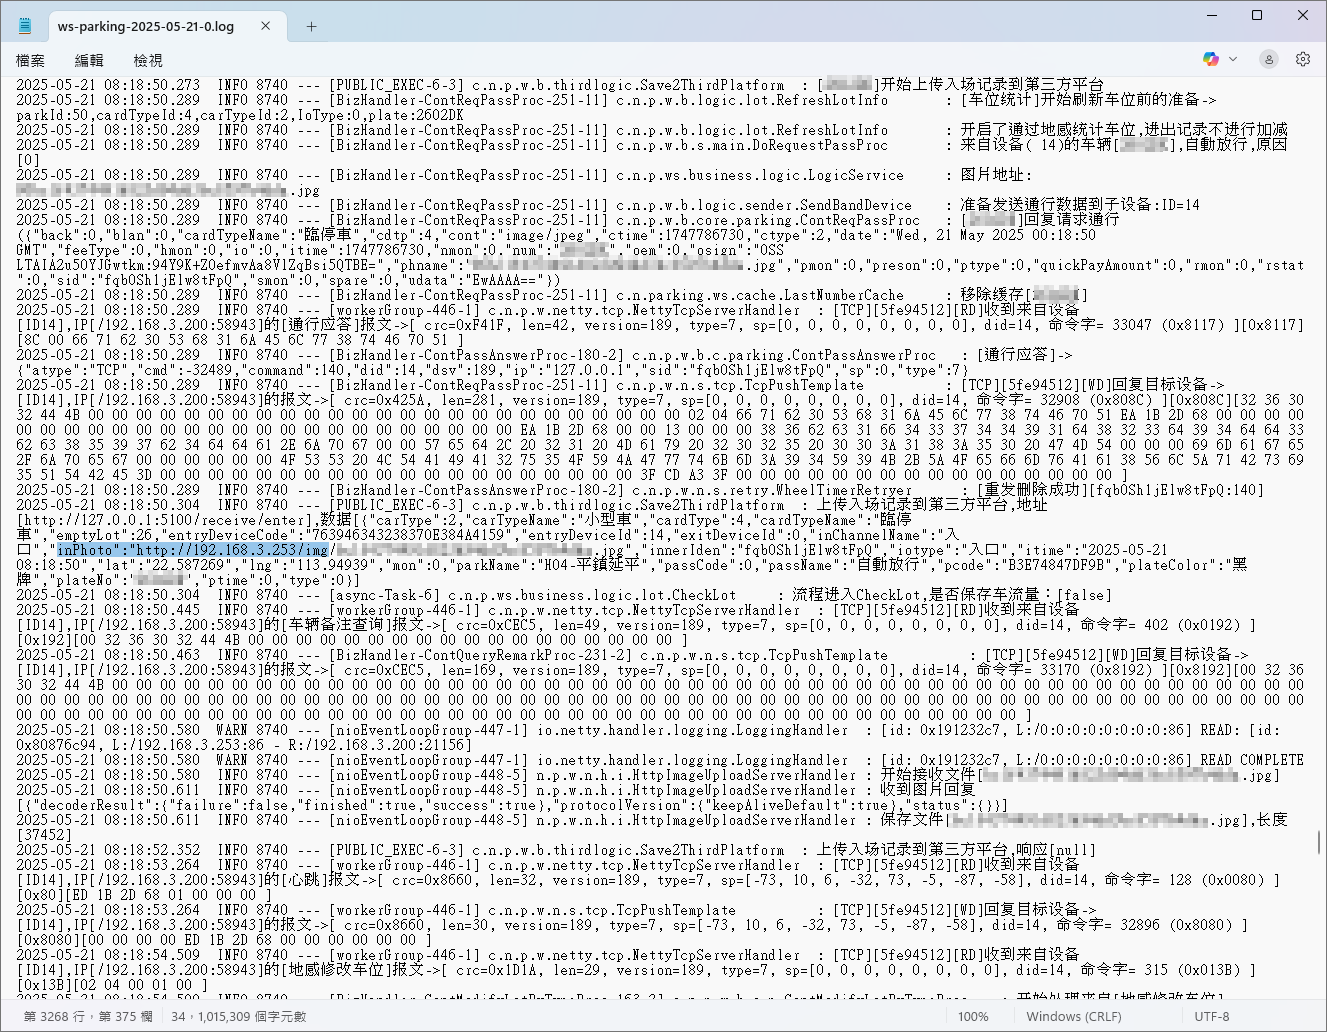The width and height of the screenshot is (1327, 1032).
Task: Close the ws-parking-2025-05-21-0.log tab
Action: click(266, 27)
